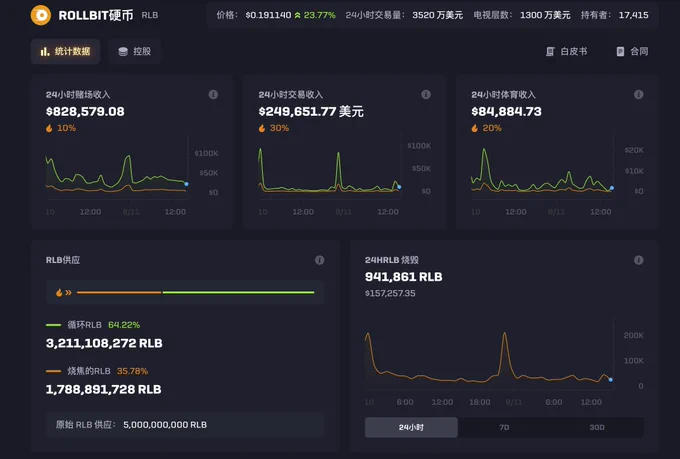The height and width of the screenshot is (459, 680).
Task: Select the 30D burn chart range
Action: [597, 427]
